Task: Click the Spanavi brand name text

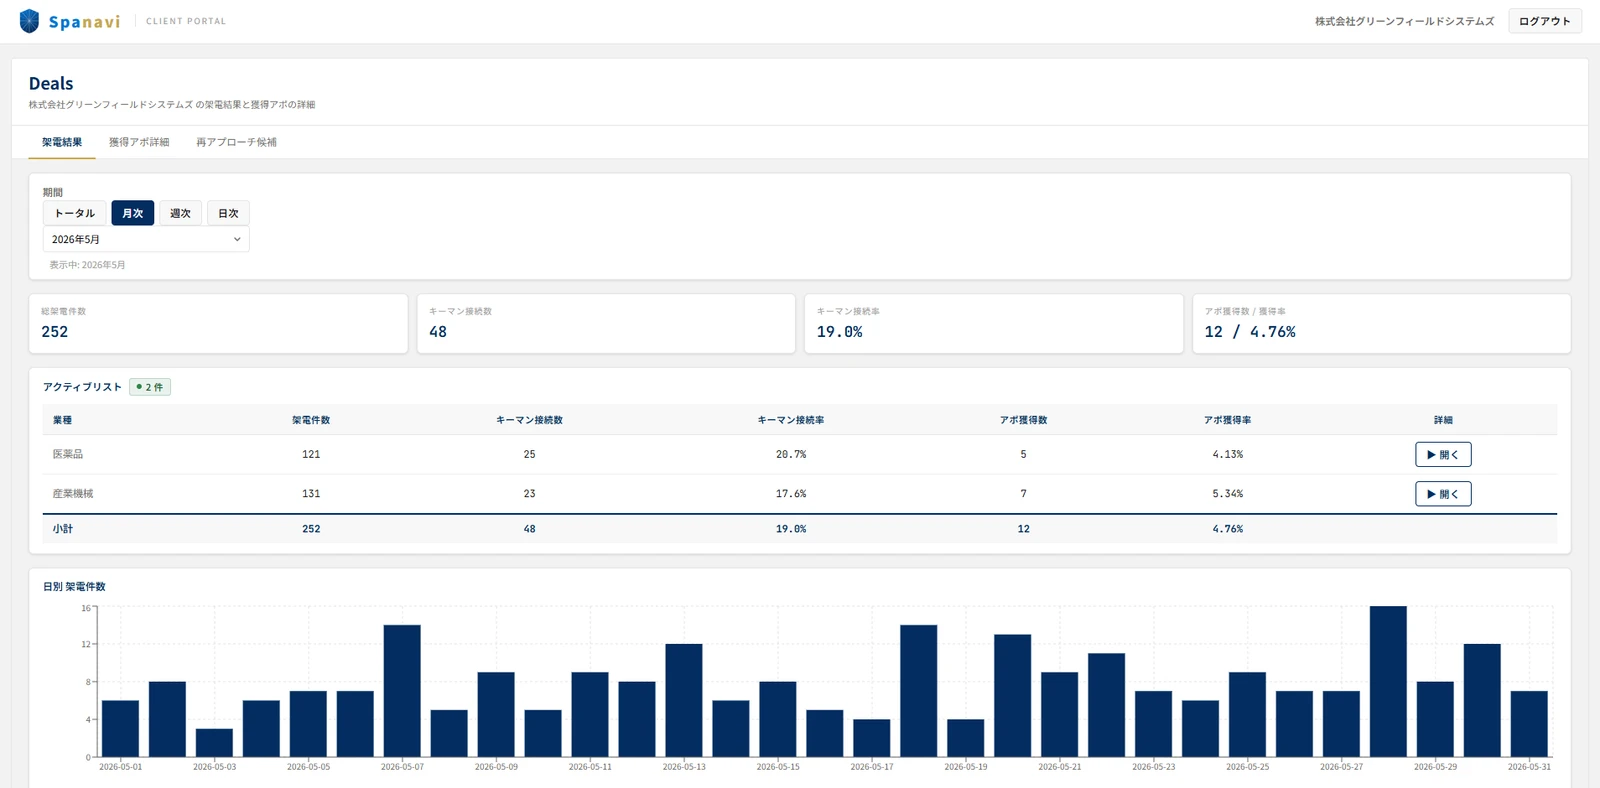Action: 84,22
